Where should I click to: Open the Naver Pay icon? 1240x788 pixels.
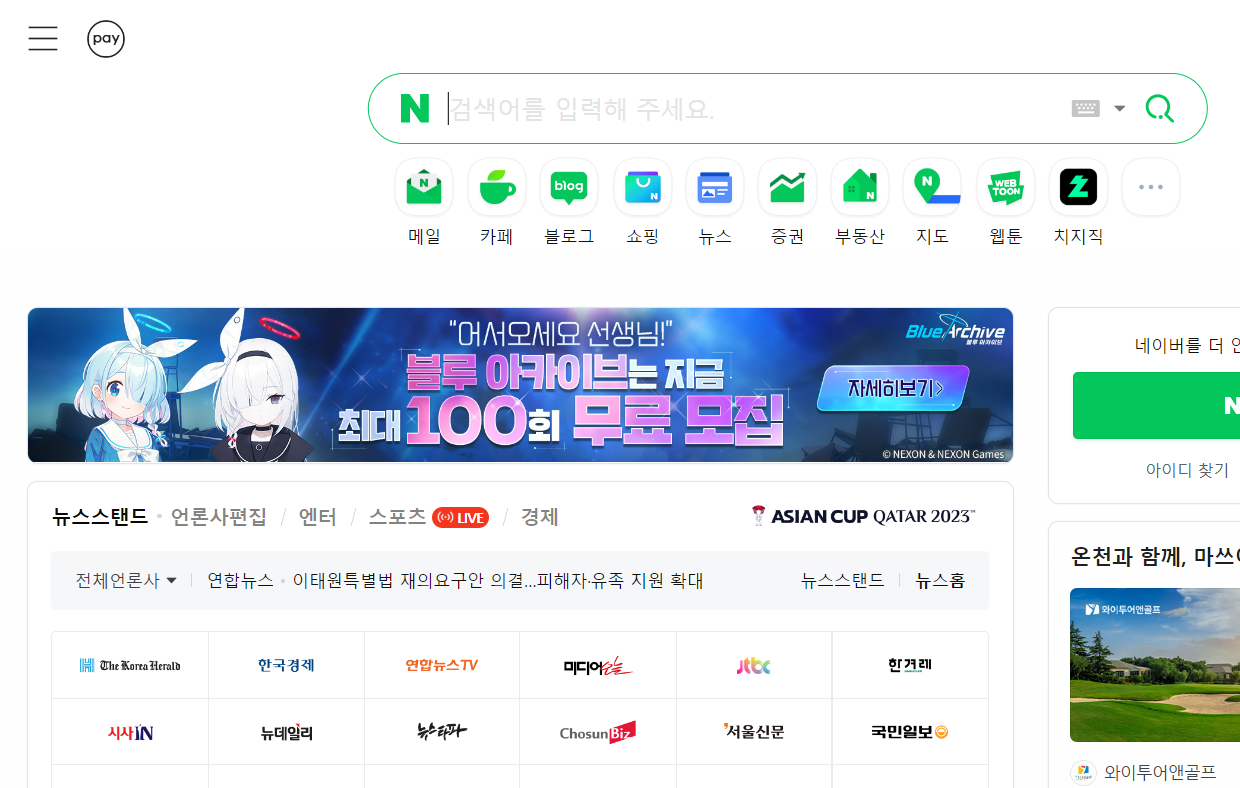pos(106,39)
